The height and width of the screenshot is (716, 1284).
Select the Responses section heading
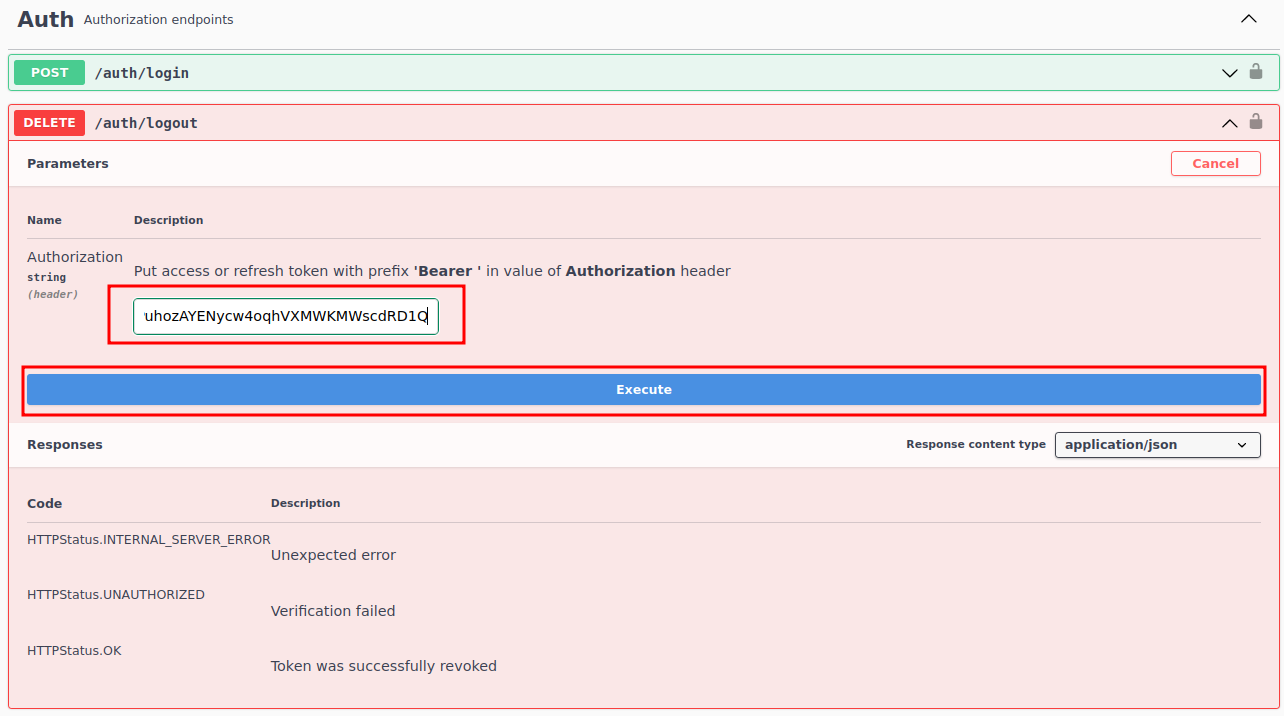65,445
